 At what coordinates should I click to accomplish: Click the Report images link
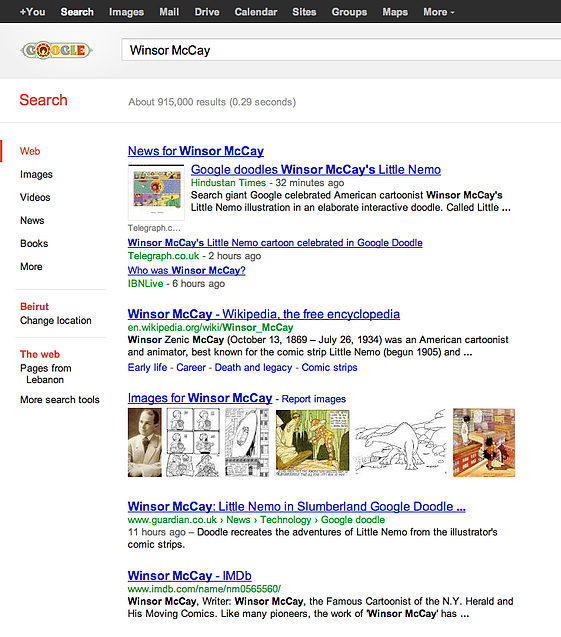pyautogui.click(x=314, y=399)
